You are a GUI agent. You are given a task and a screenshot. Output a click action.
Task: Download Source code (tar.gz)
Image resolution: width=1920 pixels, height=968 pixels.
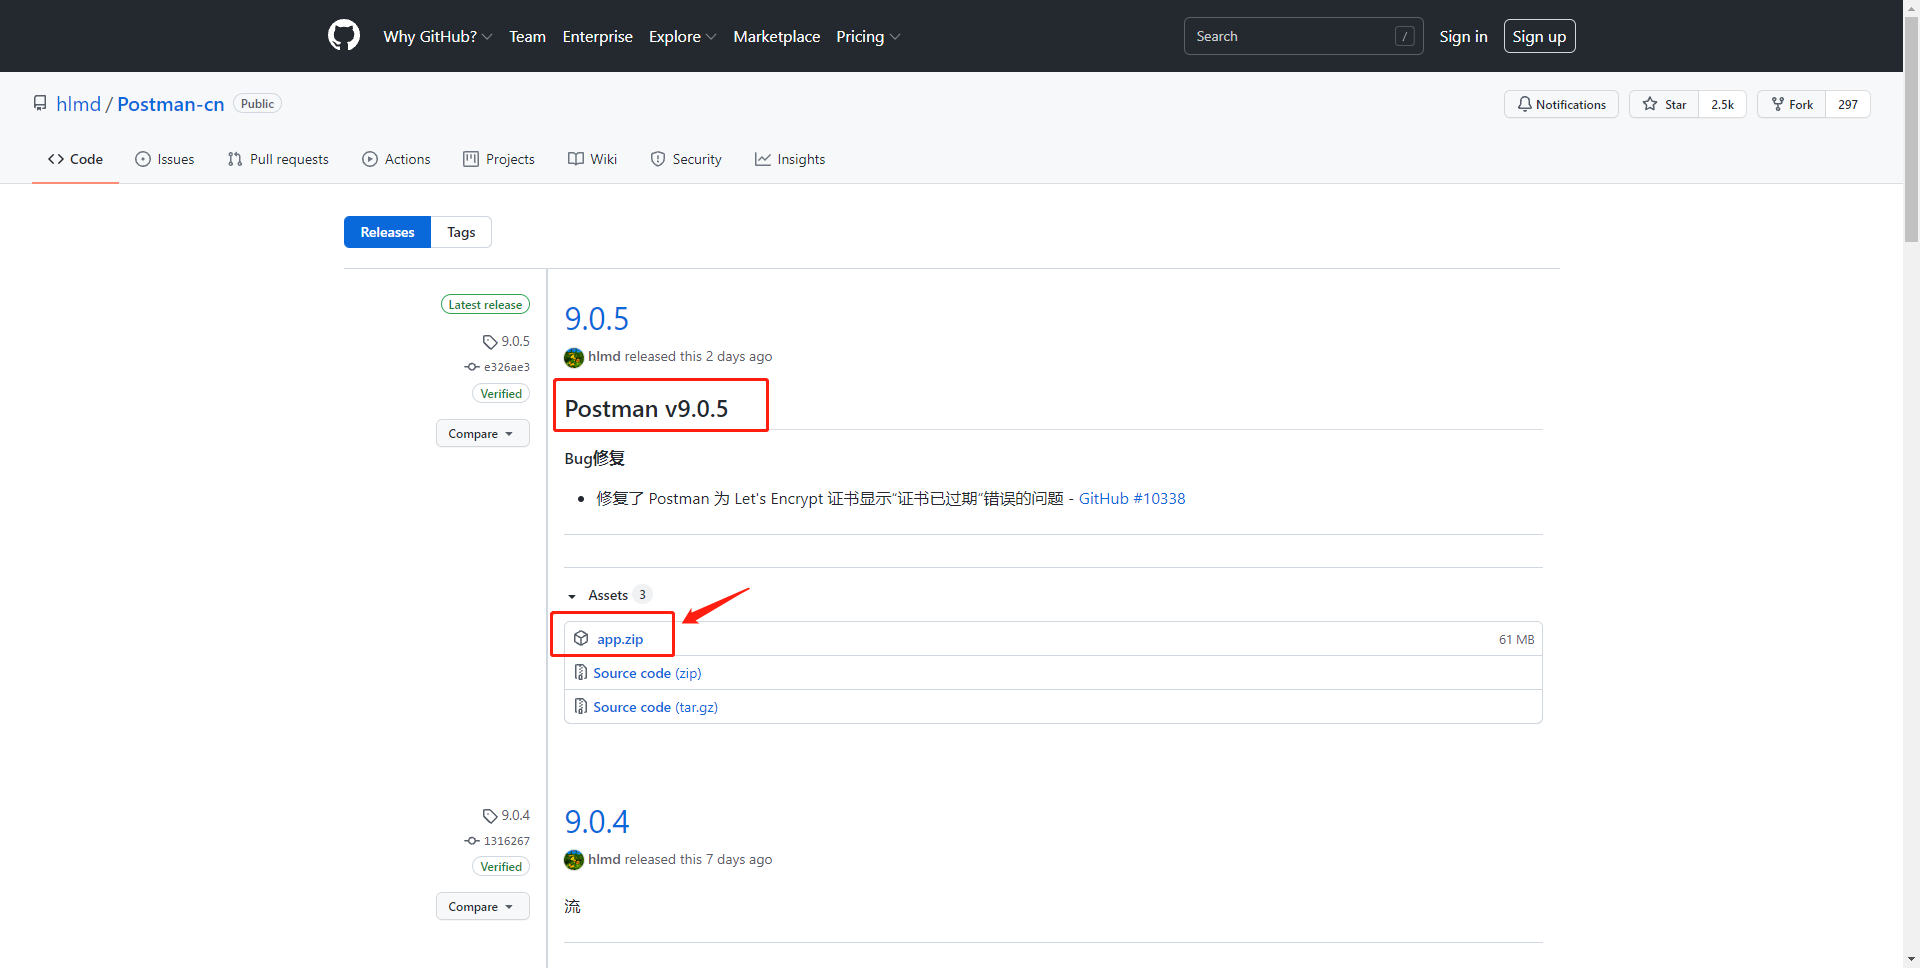(655, 707)
